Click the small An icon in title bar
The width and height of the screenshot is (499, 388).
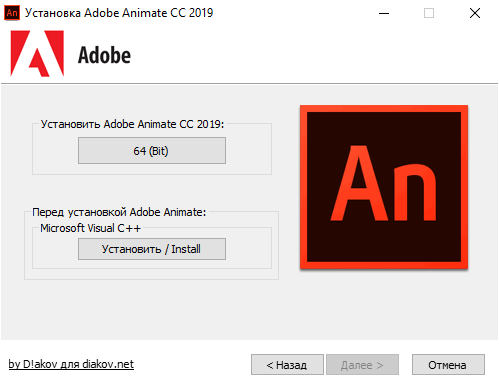click(x=12, y=13)
